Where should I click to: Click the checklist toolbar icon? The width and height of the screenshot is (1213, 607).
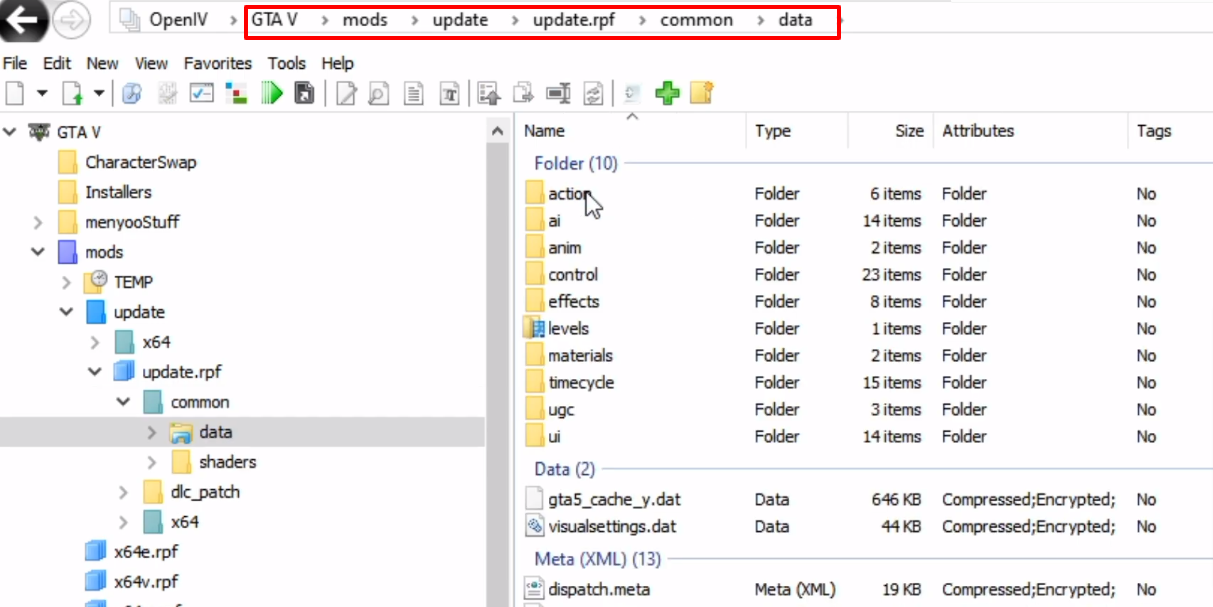202,93
